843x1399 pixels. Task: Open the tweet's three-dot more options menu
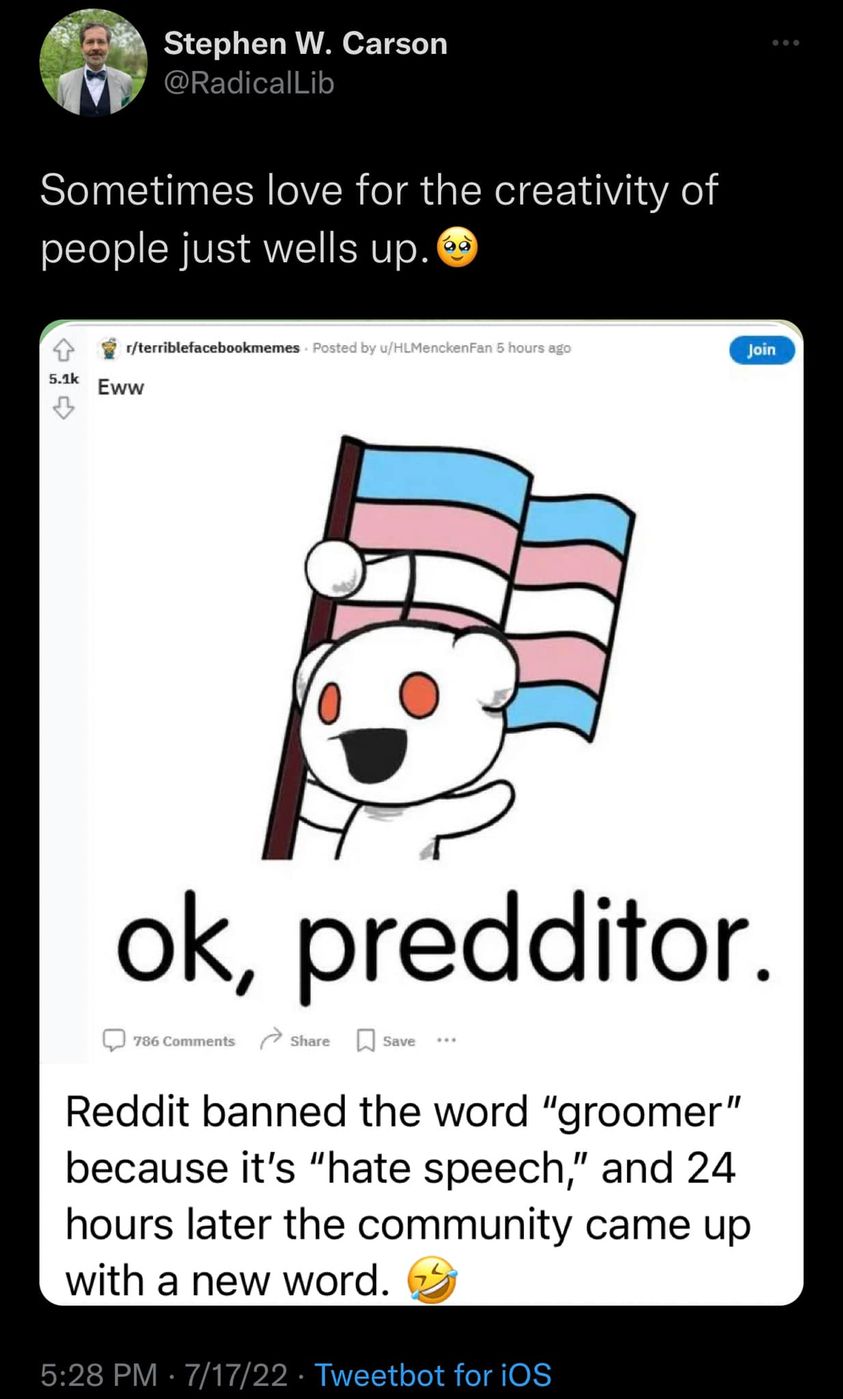pos(786,43)
